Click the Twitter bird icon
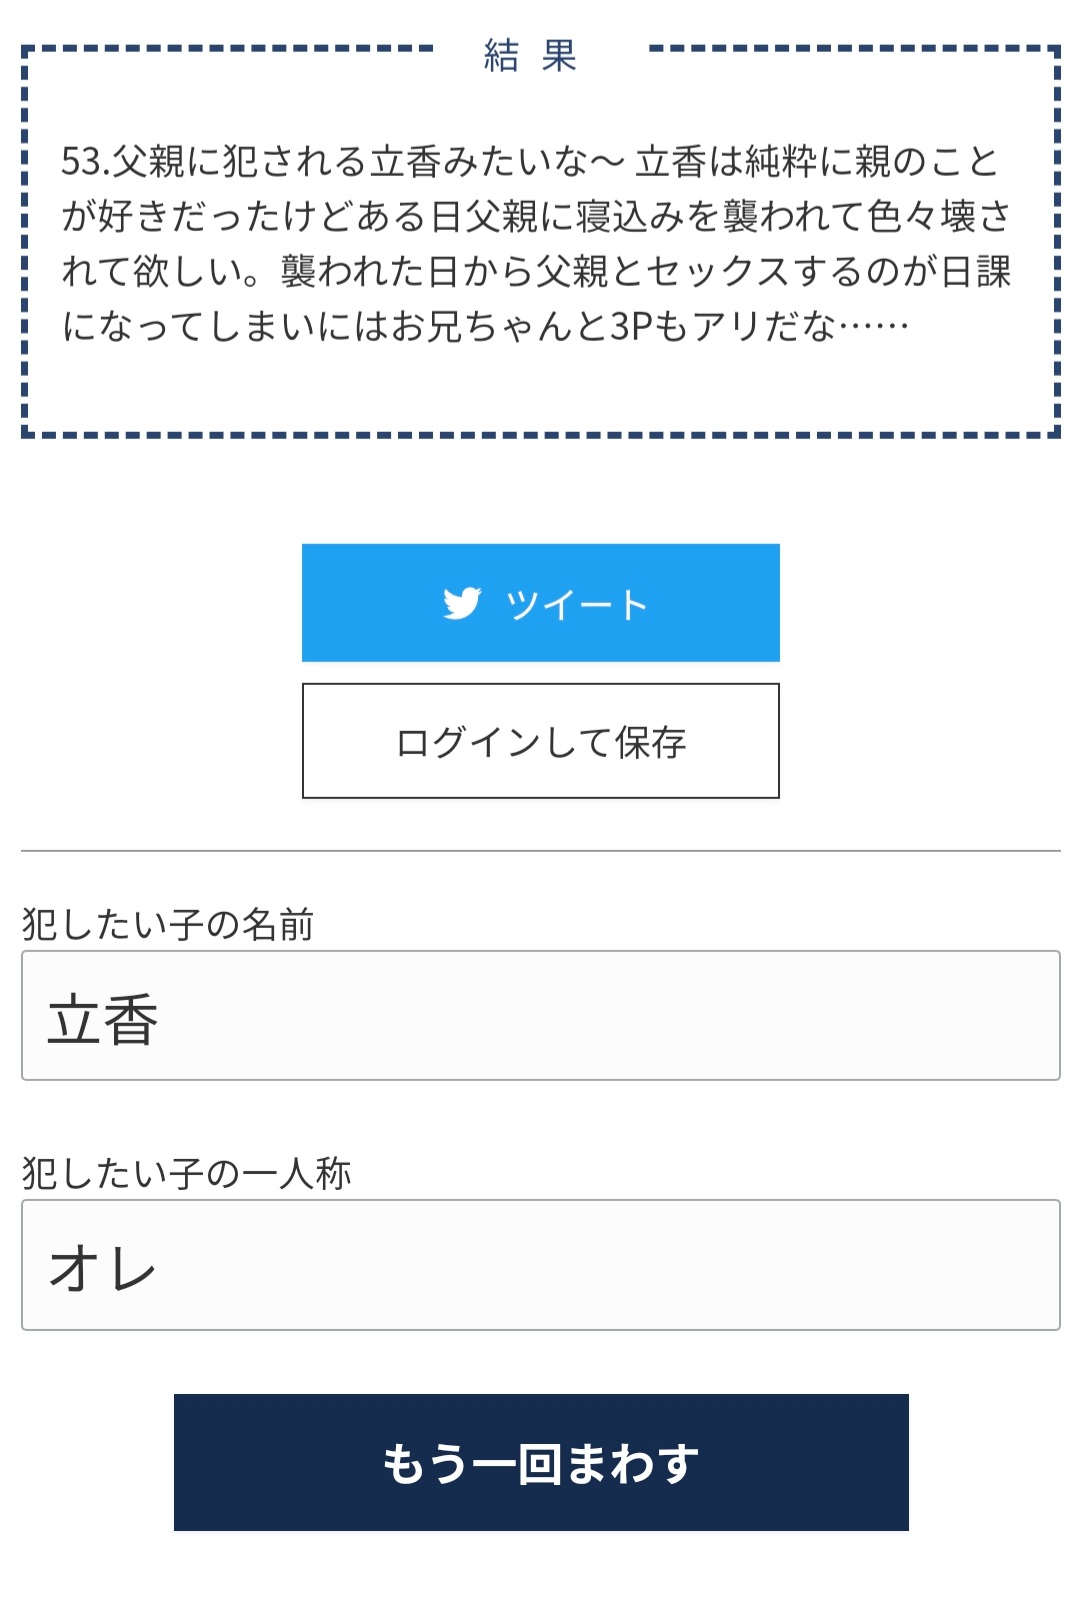 point(462,603)
